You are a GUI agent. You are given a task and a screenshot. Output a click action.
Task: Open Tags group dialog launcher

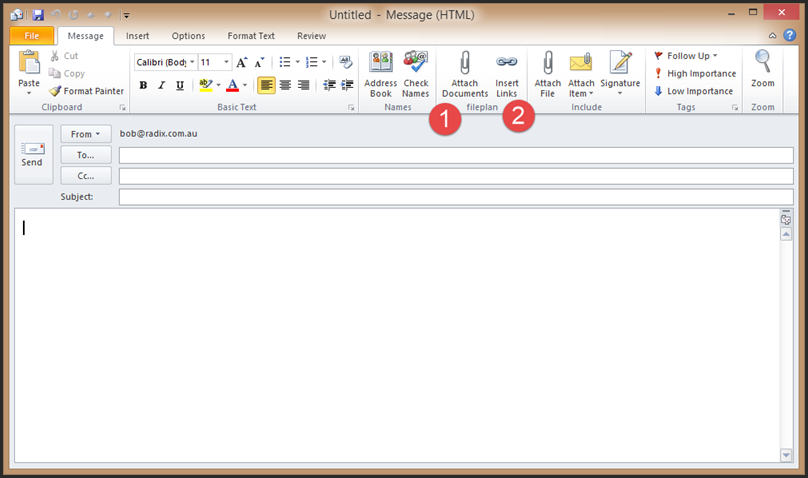tap(735, 108)
